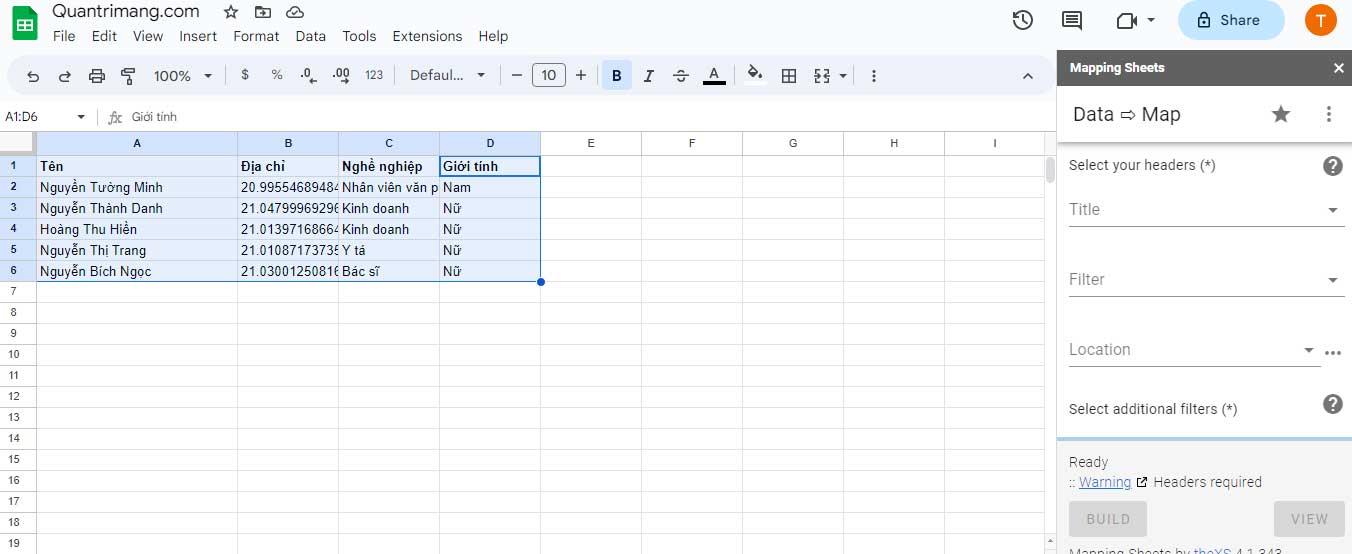Click the move to folder icon

[x=263, y=12]
